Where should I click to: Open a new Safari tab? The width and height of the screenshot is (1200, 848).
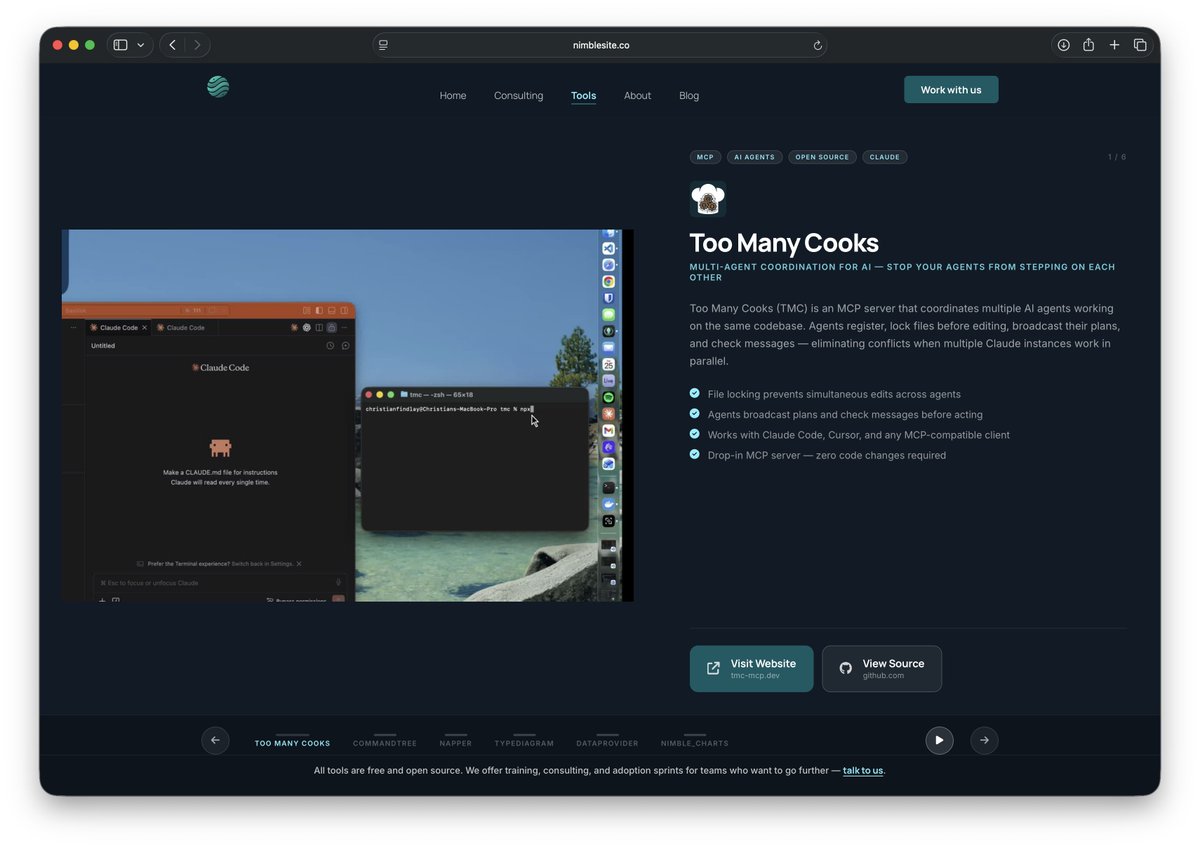point(1114,45)
